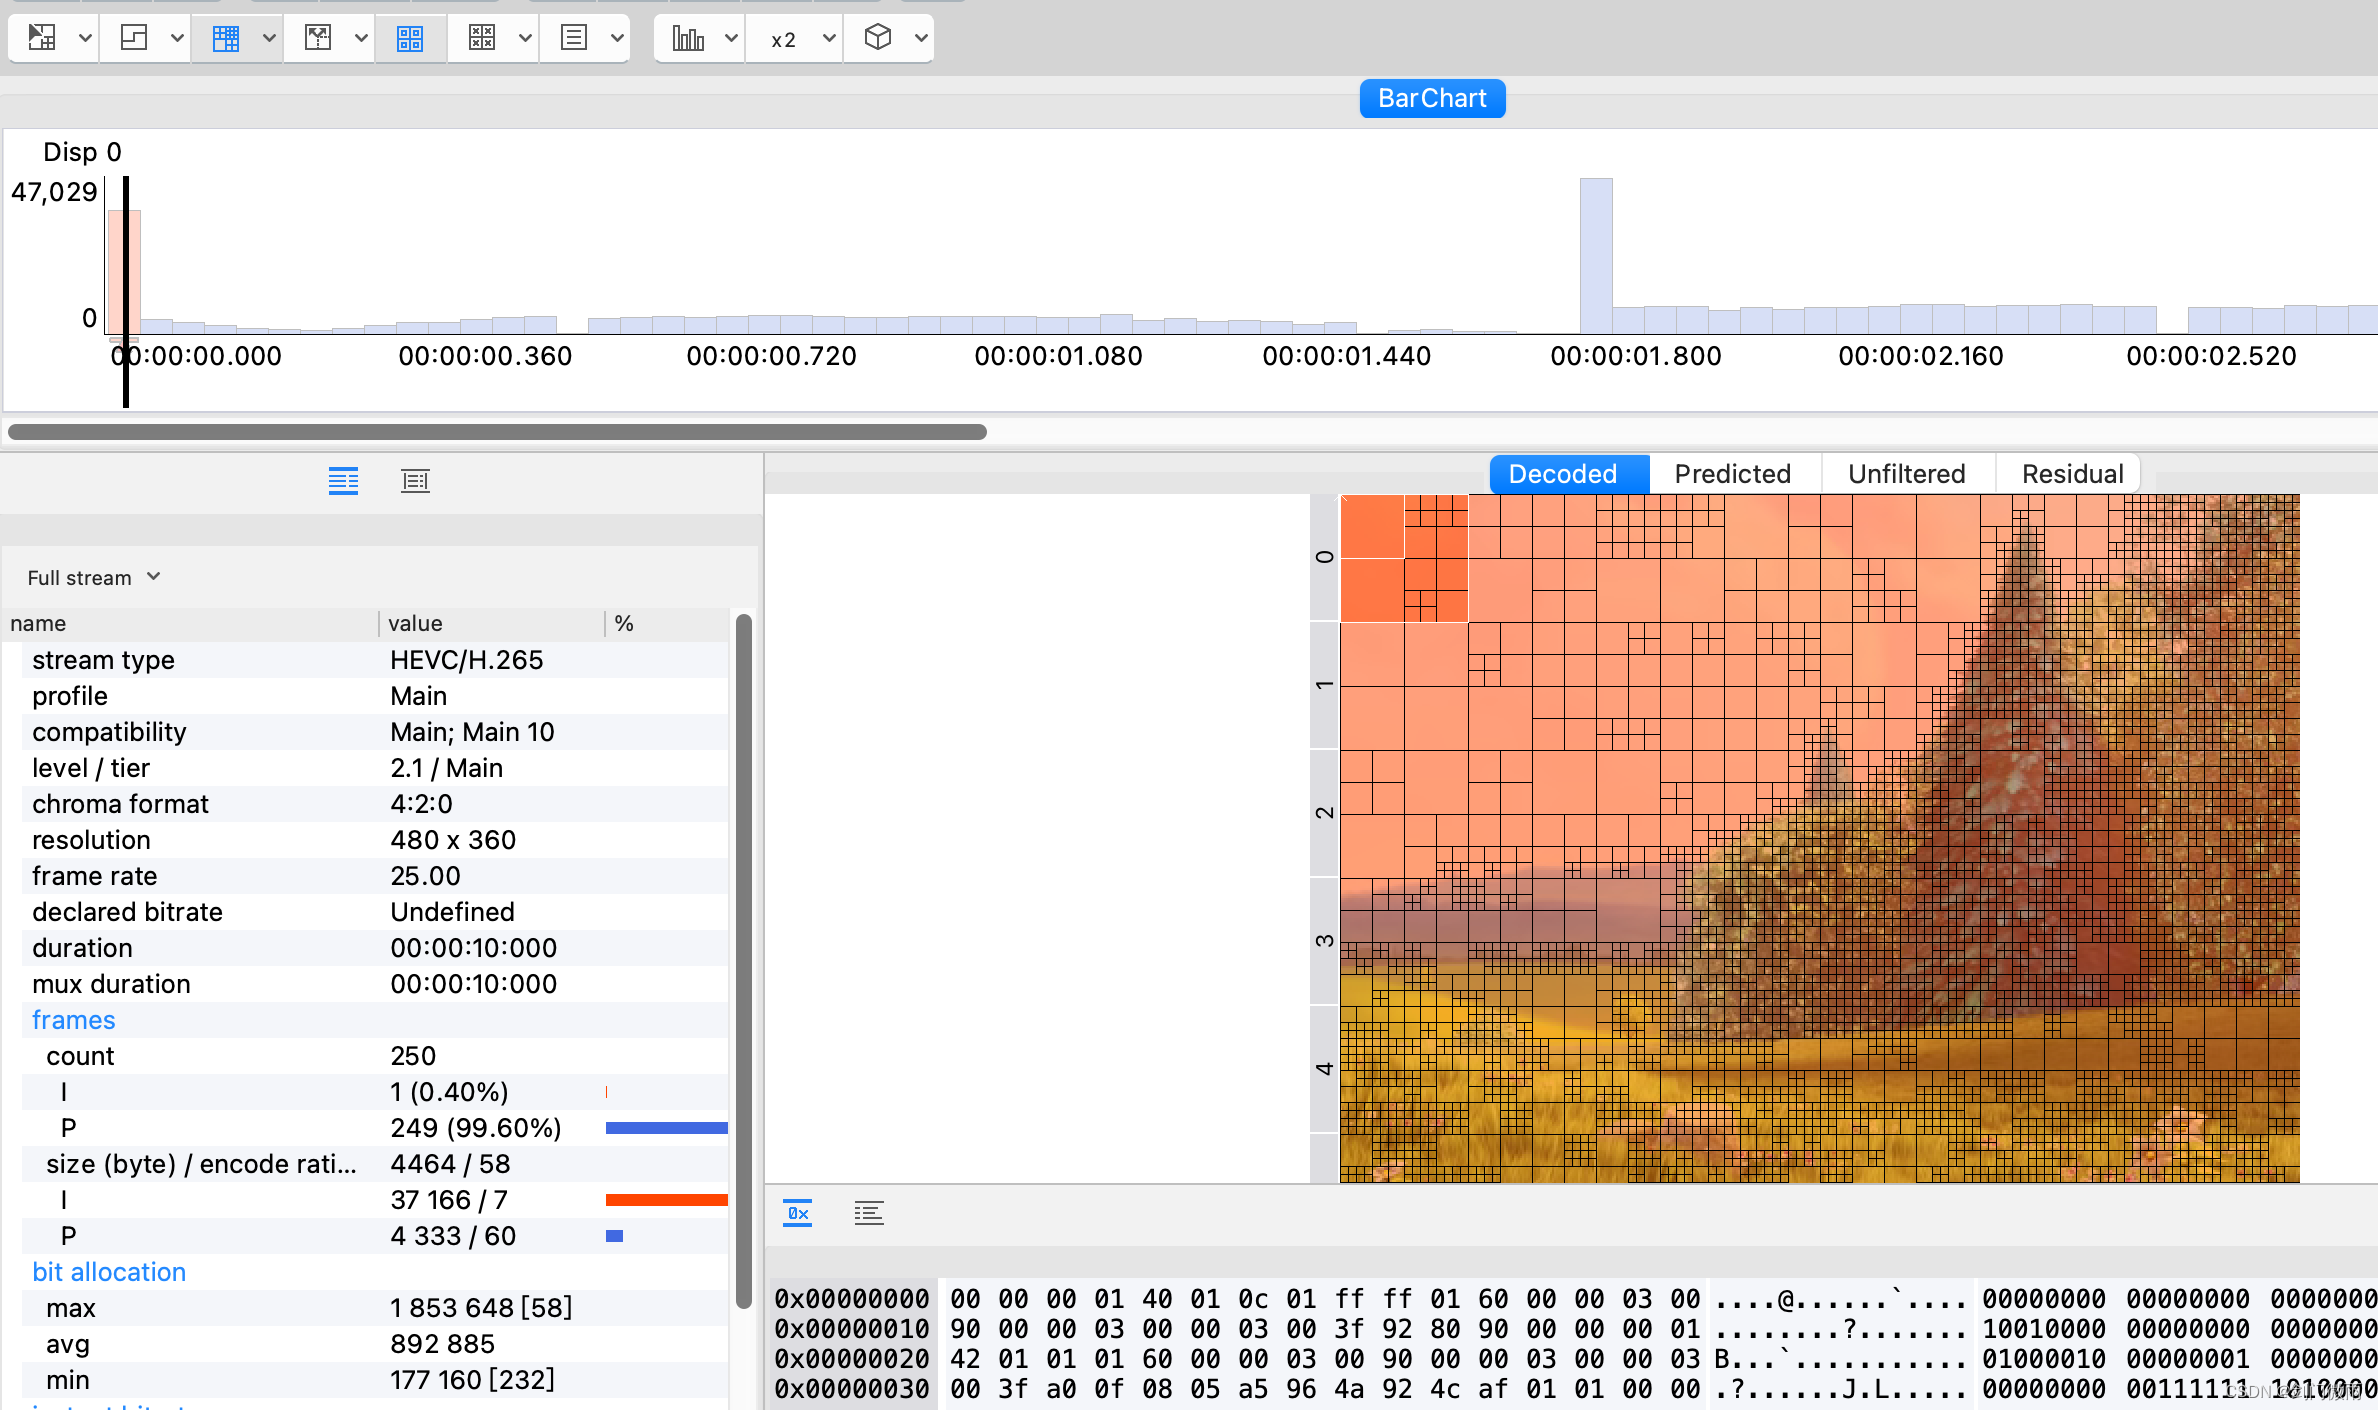Click the 3D cube view toolbar icon
Viewport: 2378px width, 1410px height.
click(877, 38)
